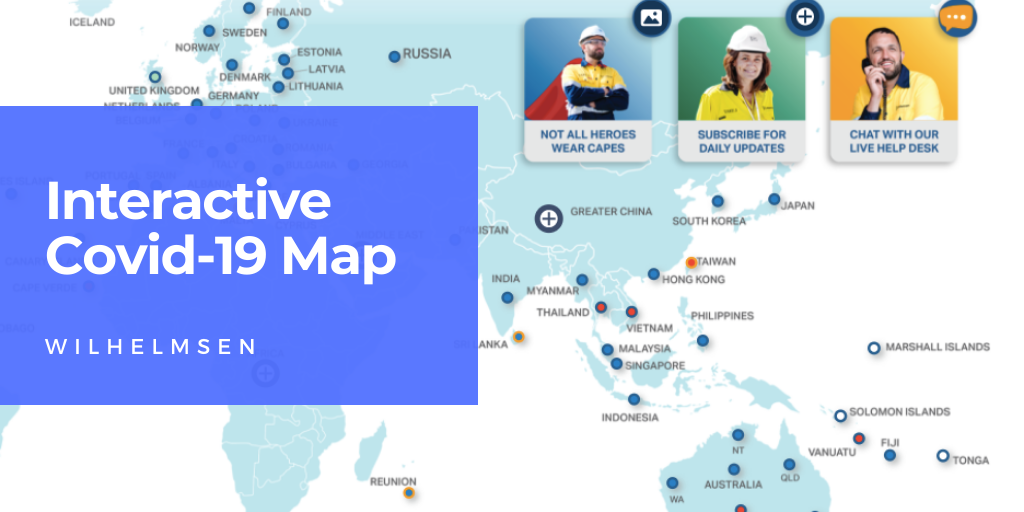Expand the Greater China plus marker
Screen dimensions: 1024x512
pos(548,217)
